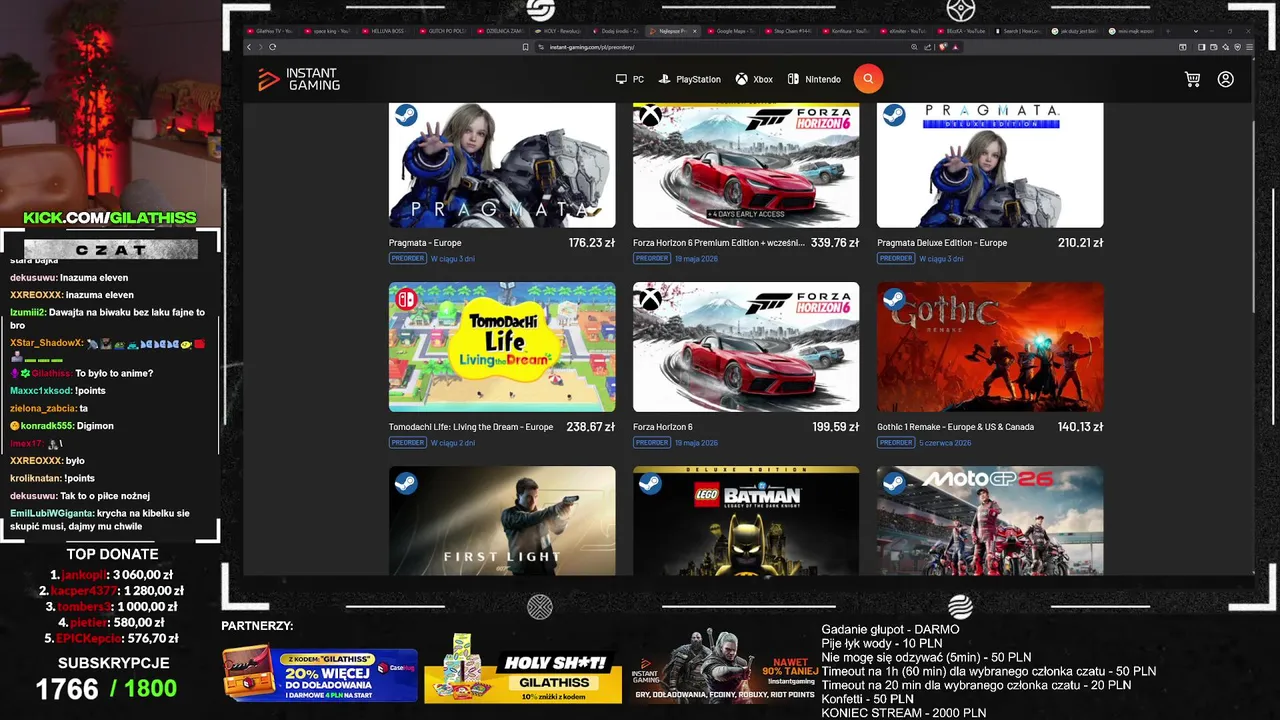The height and width of the screenshot is (720, 1280).
Task: Switch to the HELLUVA BOSS tab
Action: click(388, 31)
